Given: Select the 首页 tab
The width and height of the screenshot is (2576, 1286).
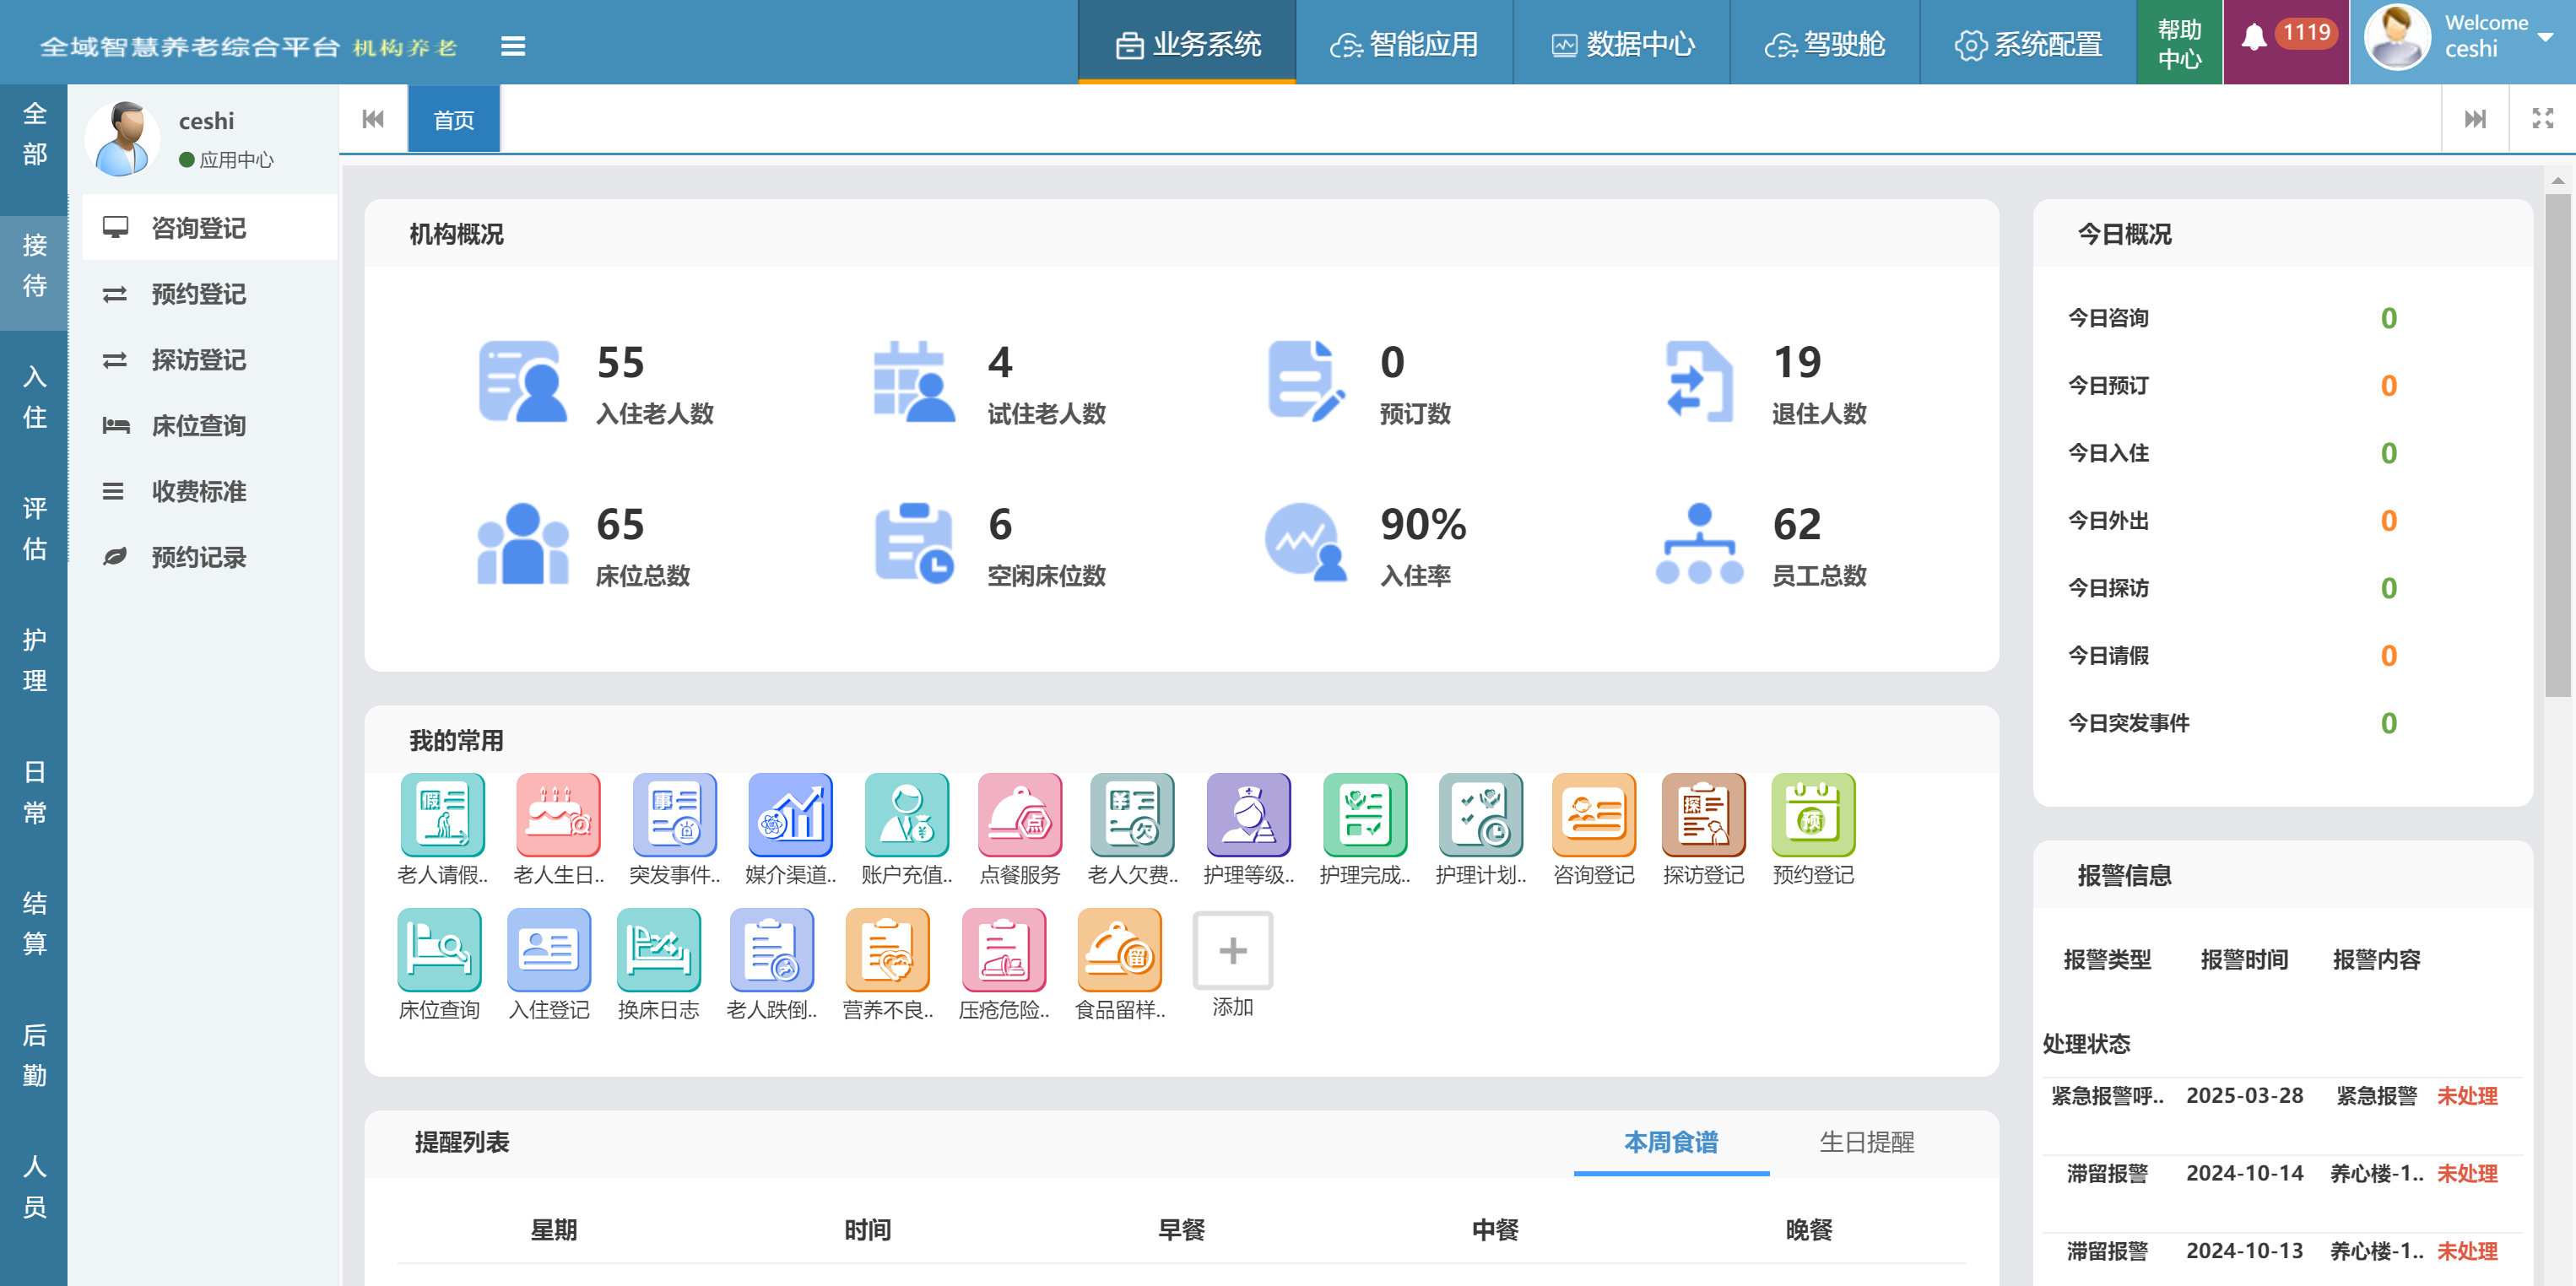Looking at the screenshot, I should [x=454, y=120].
